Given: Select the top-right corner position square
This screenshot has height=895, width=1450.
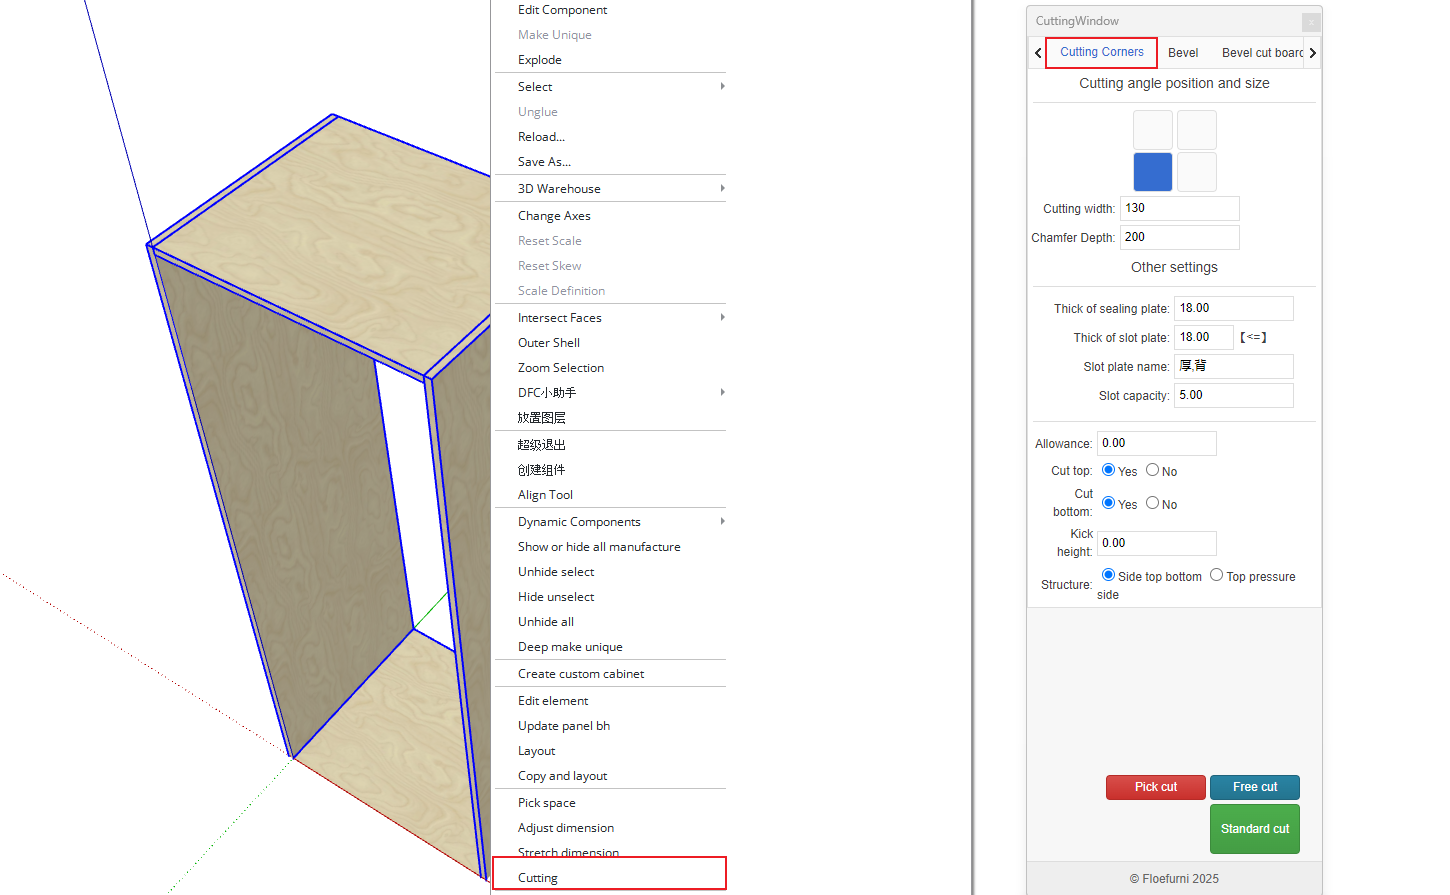Looking at the screenshot, I should point(1196,130).
